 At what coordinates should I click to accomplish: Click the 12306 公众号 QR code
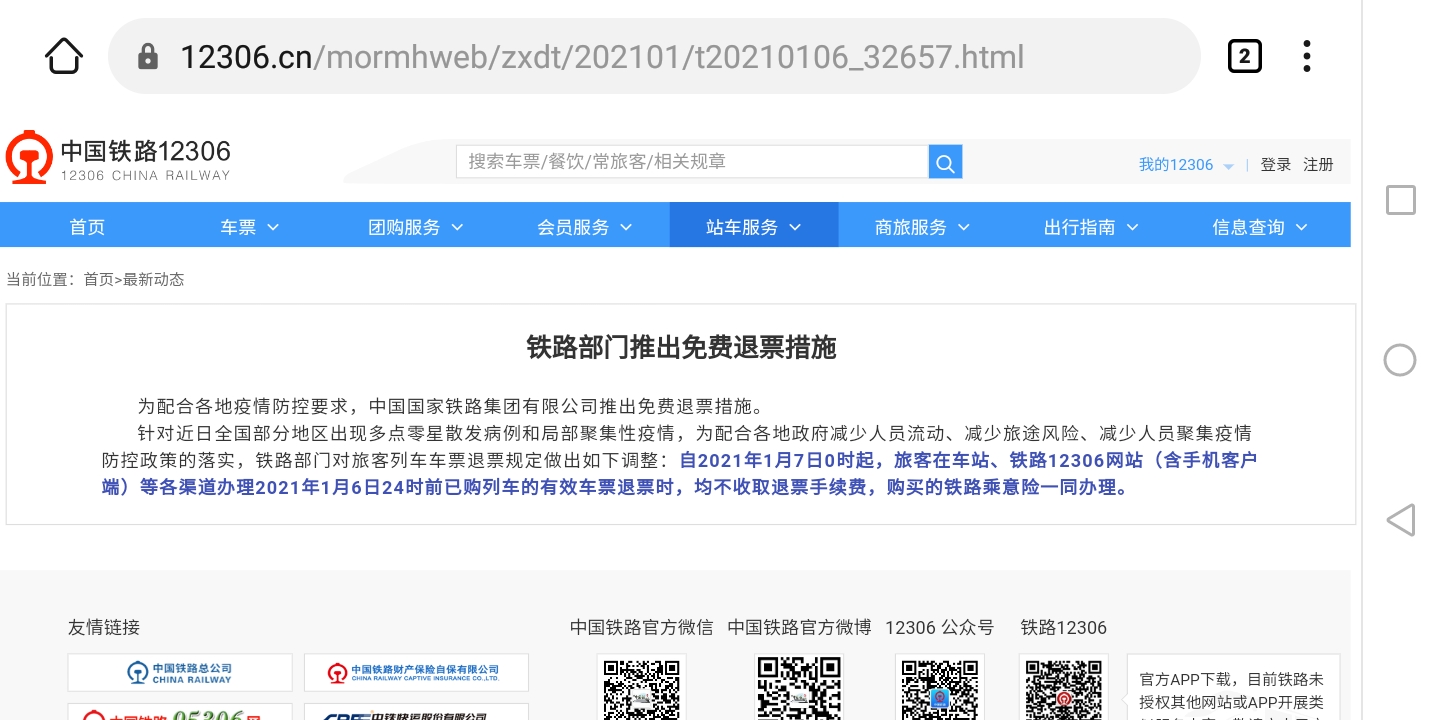(940, 688)
